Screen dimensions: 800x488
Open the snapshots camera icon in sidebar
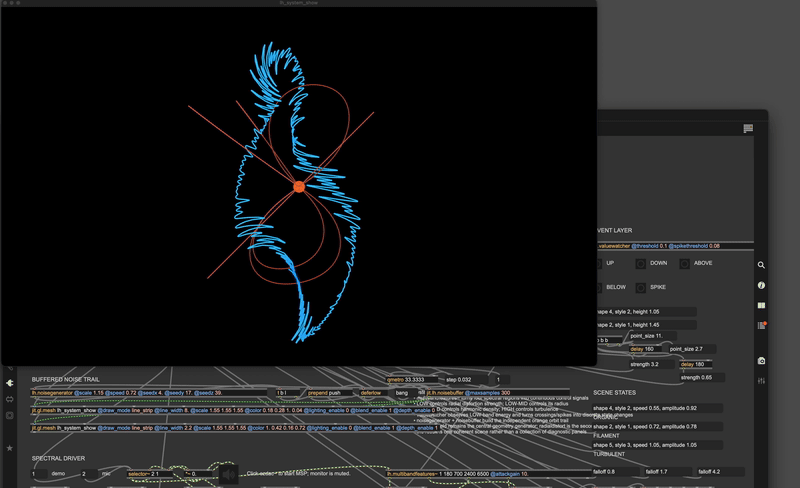(x=761, y=361)
